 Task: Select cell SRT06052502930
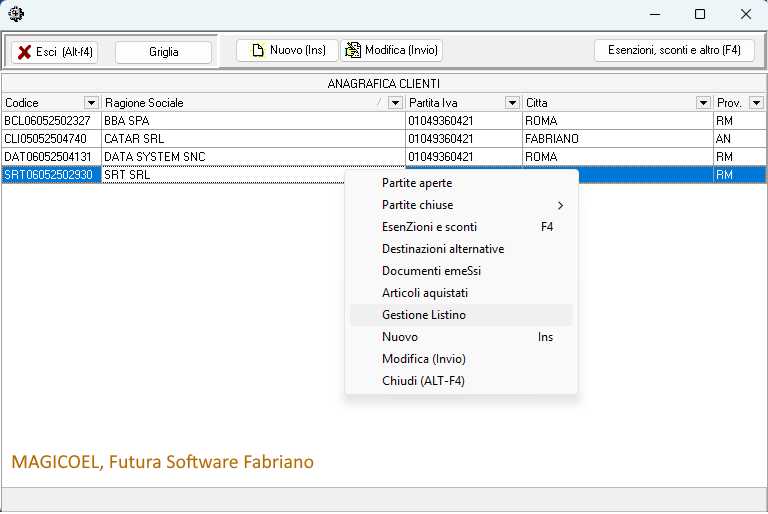click(x=51, y=175)
